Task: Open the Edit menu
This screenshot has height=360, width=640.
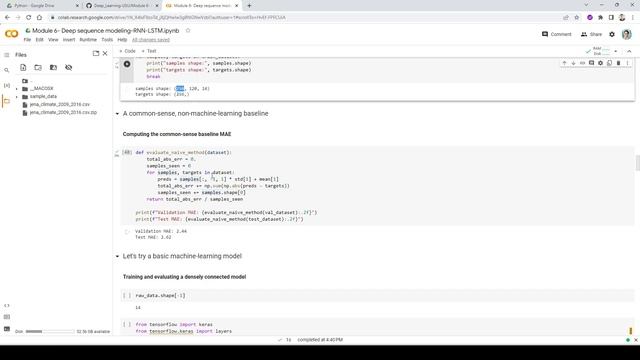Action: tap(39, 40)
